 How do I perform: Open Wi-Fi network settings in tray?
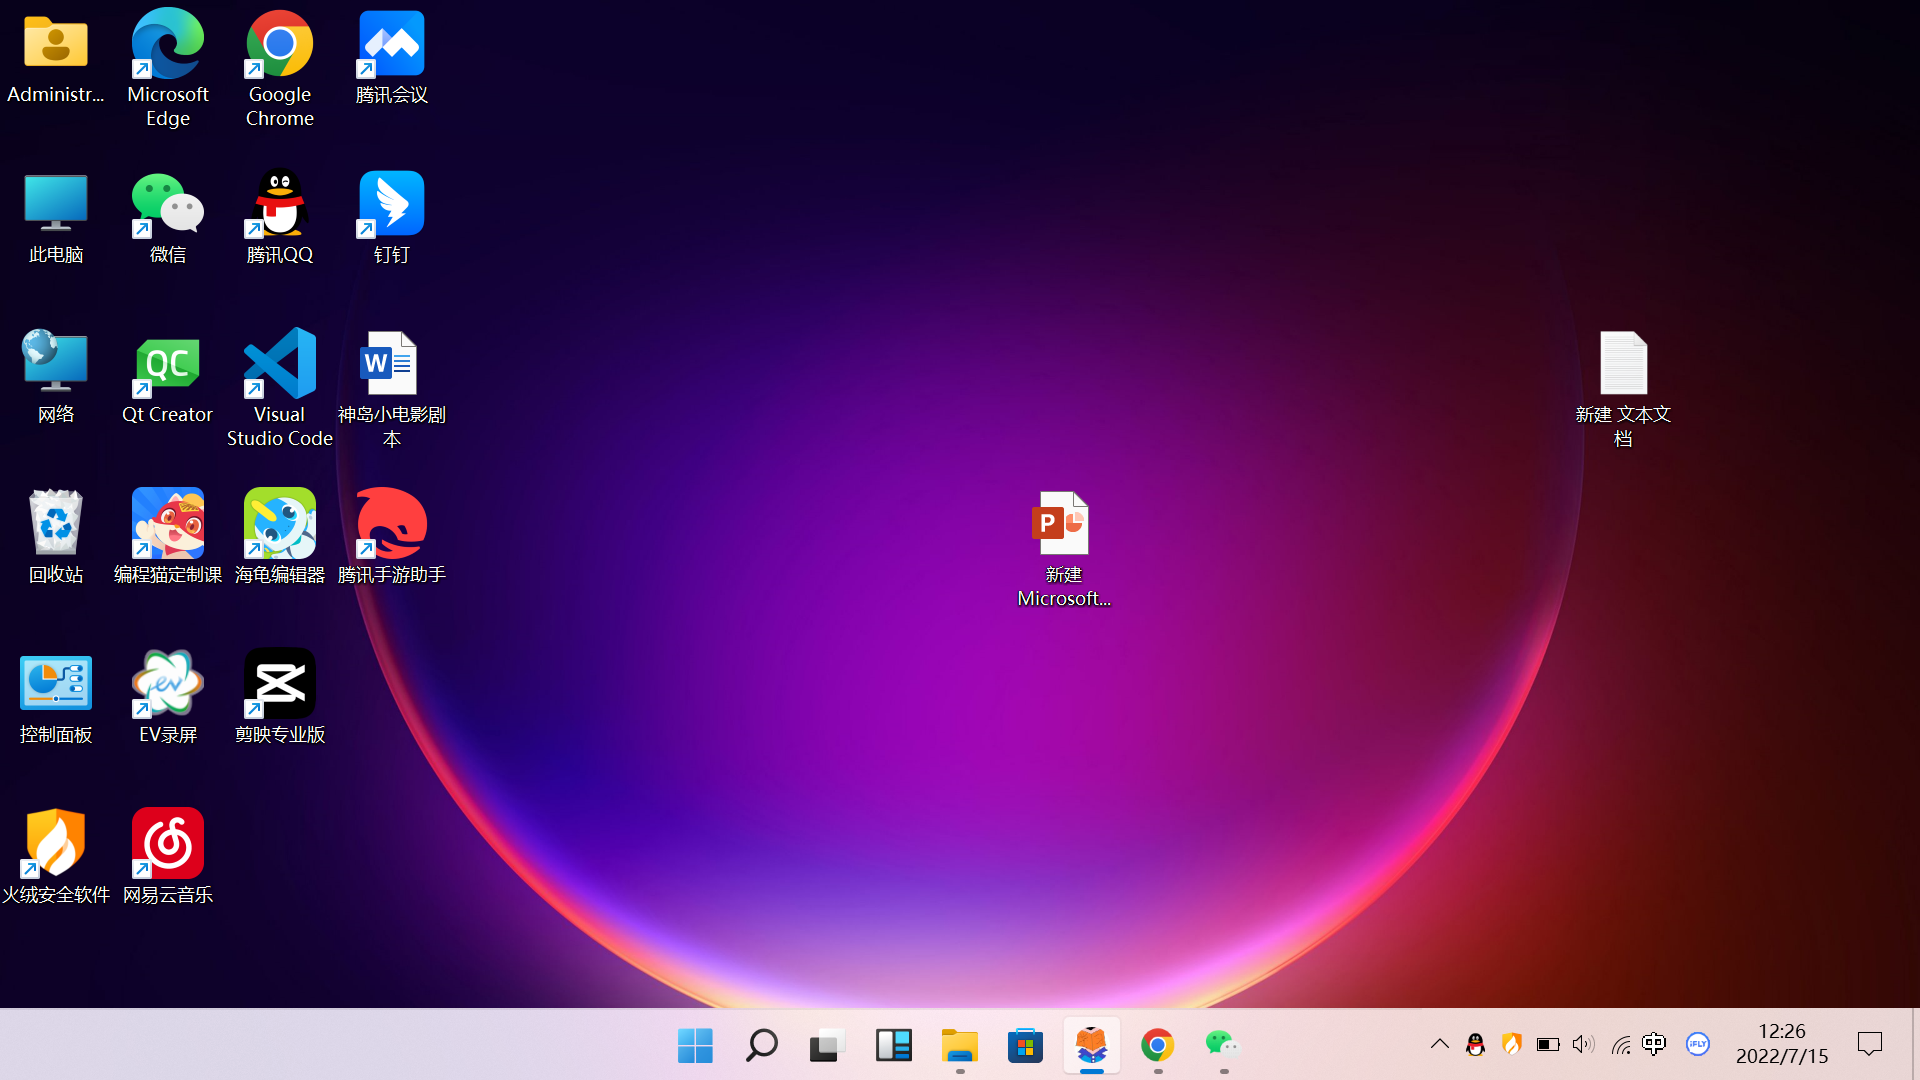(x=1620, y=1045)
